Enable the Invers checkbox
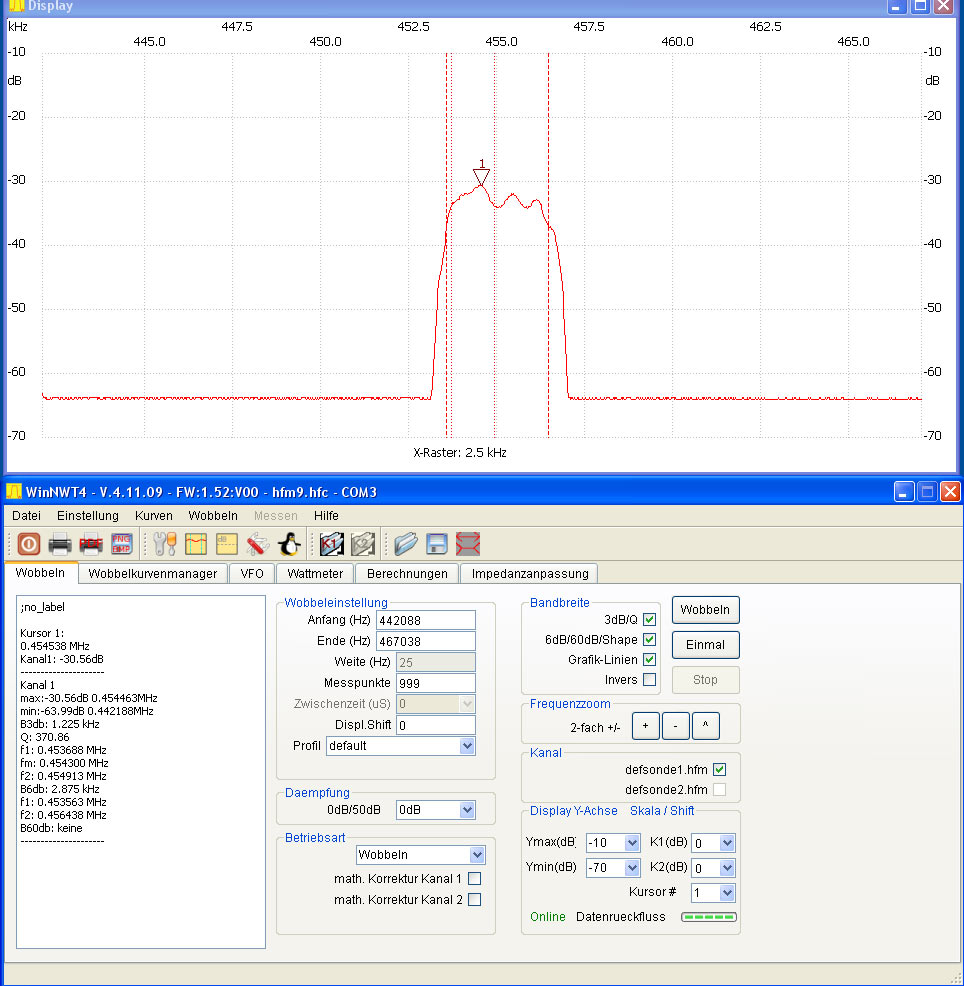This screenshot has height=986, width=964. (649, 680)
